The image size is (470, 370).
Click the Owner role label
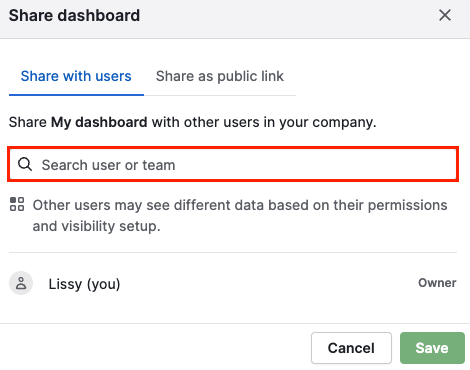(x=437, y=283)
